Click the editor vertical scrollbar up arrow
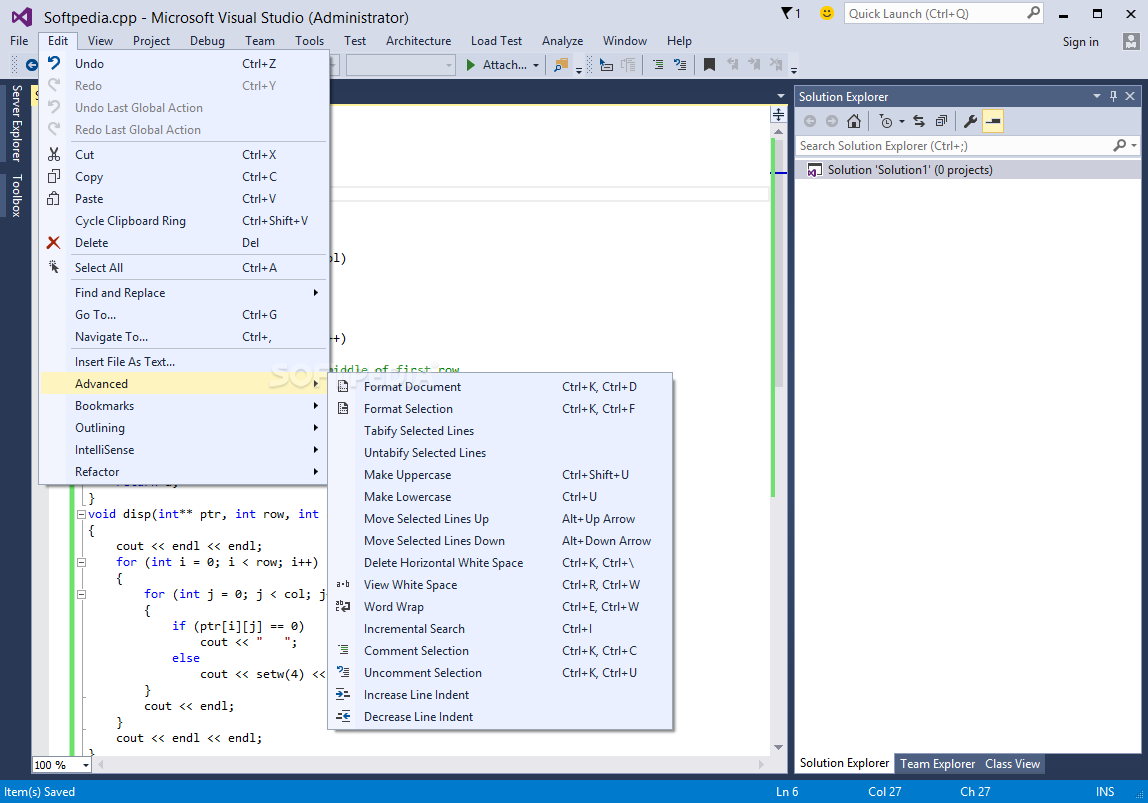 click(778, 132)
